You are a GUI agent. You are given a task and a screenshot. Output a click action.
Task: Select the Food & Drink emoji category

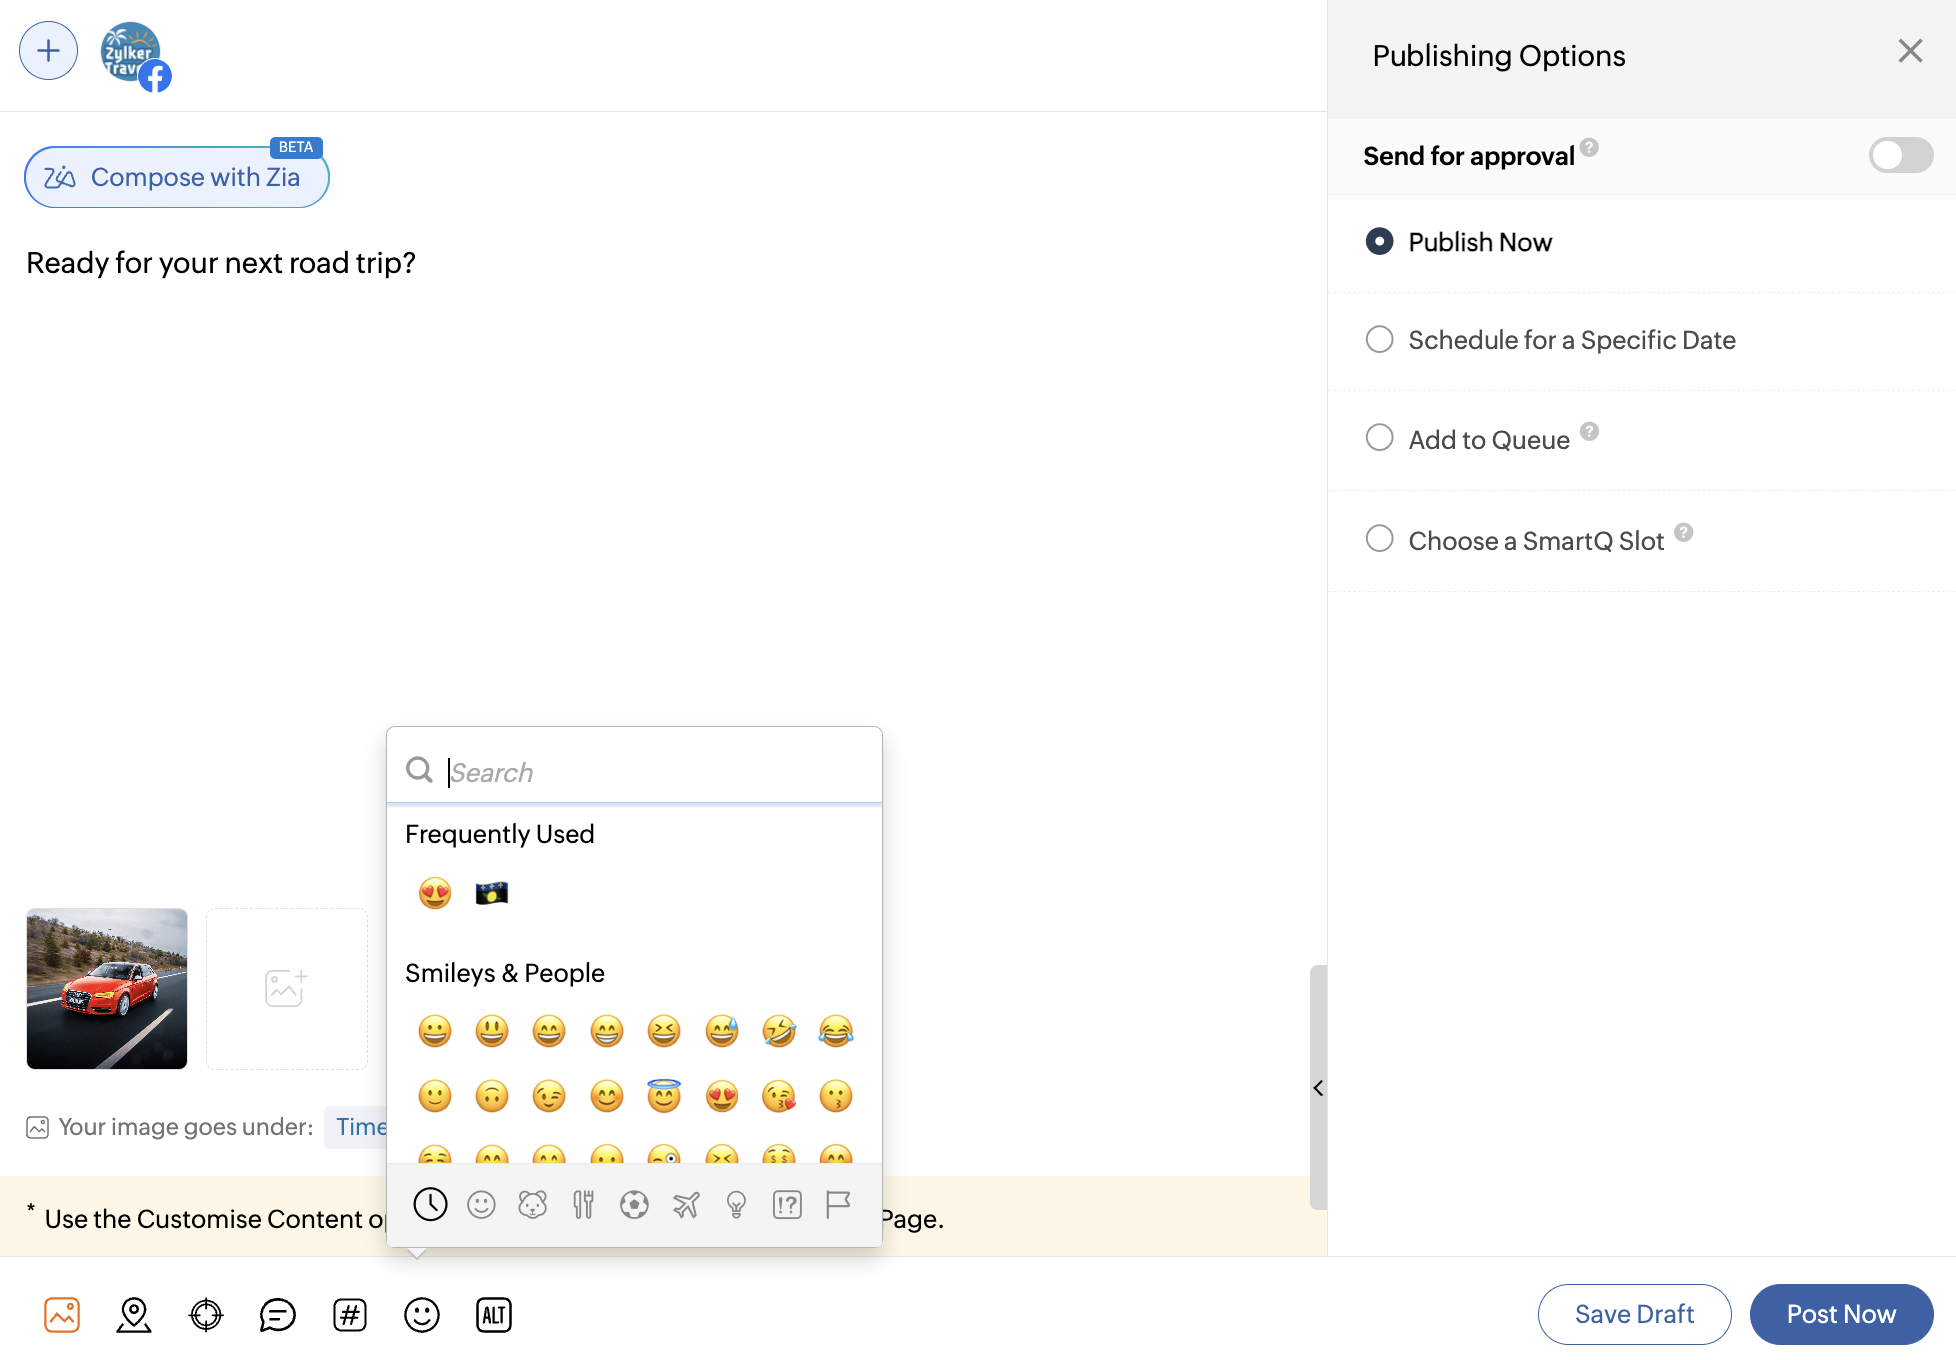pyautogui.click(x=583, y=1205)
